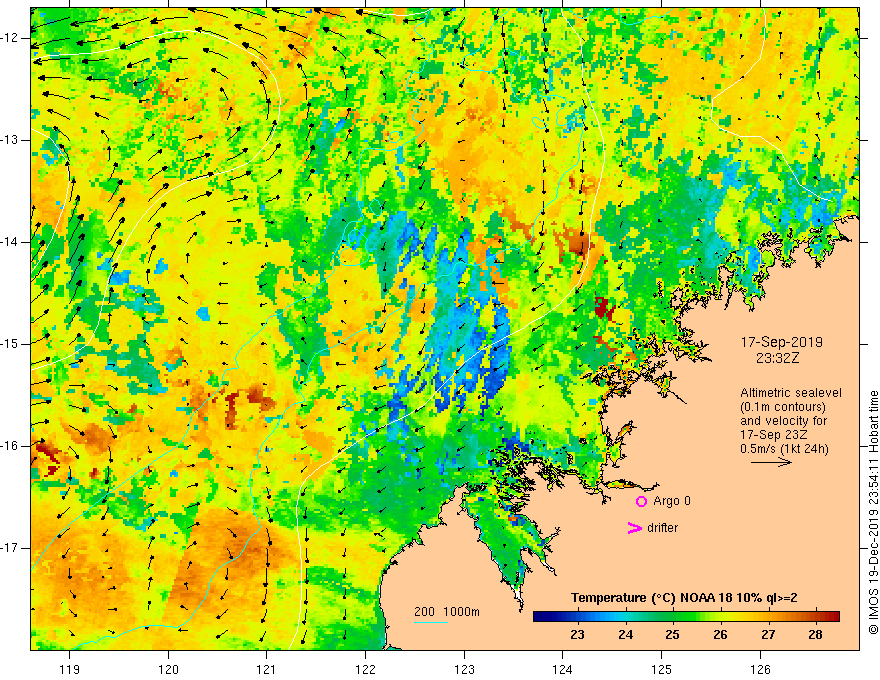Click the latitude axis label -17
Screen dimensions: 880x680
coord(10,548)
